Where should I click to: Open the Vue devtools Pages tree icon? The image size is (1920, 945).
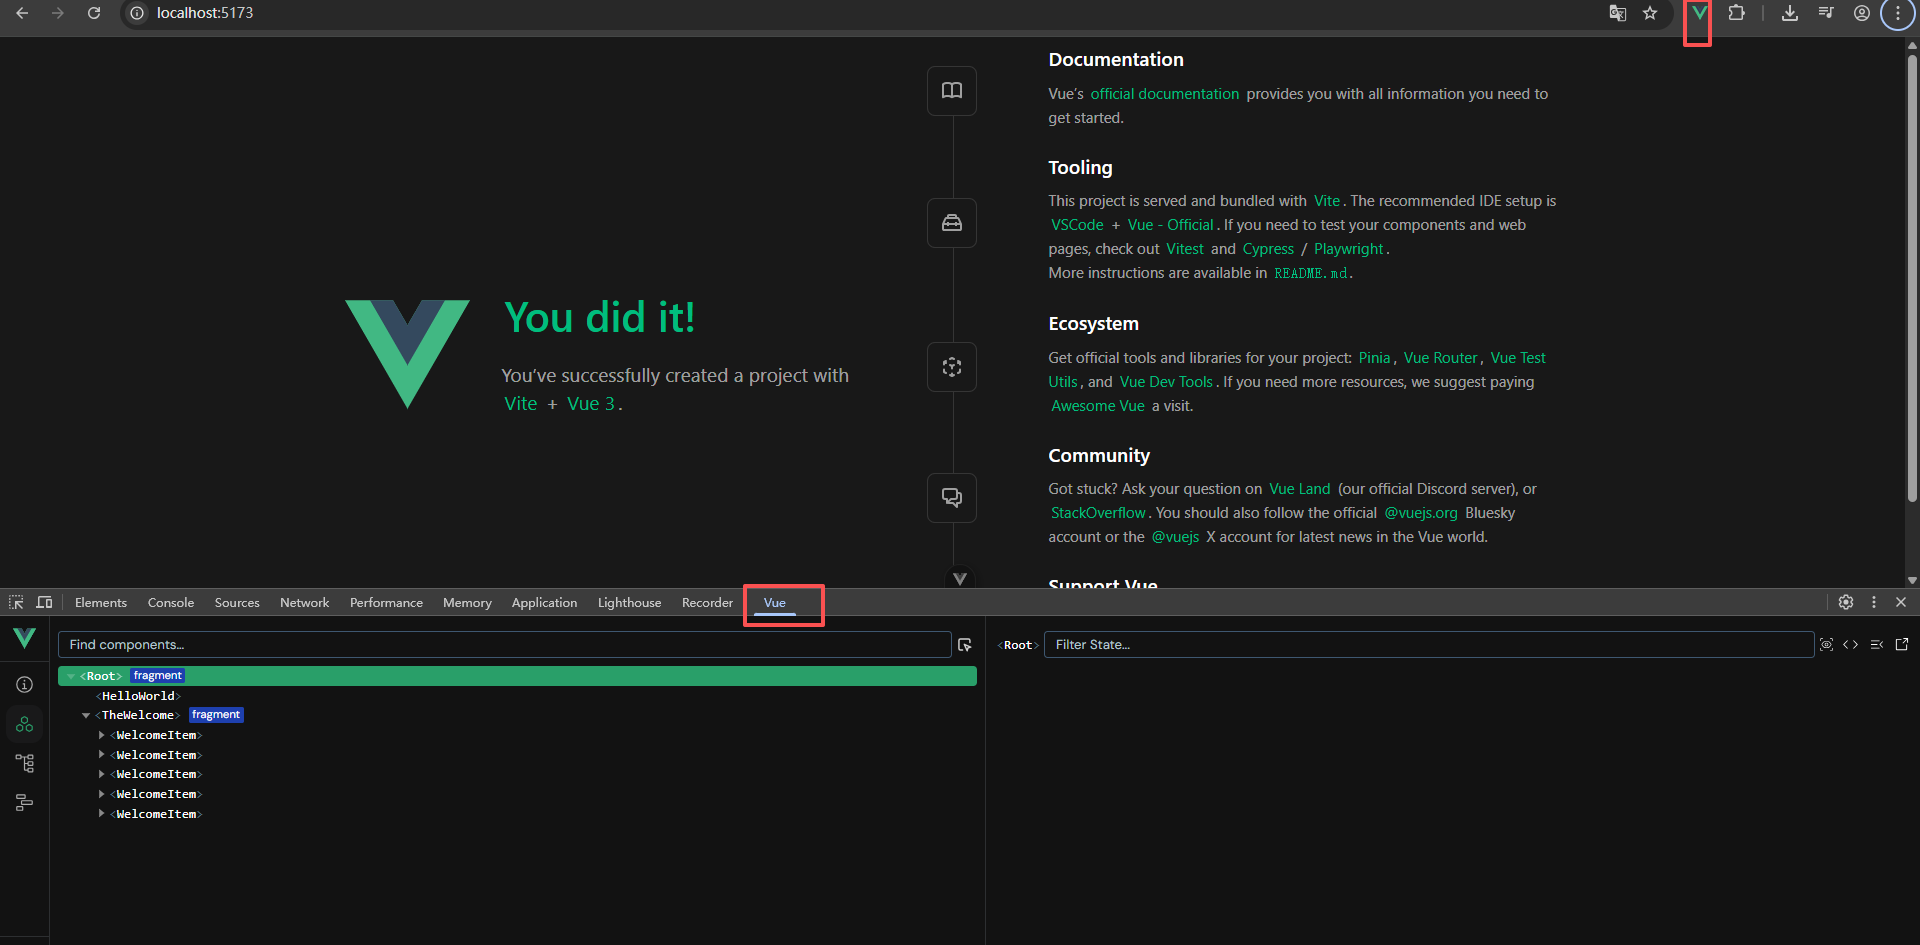coord(25,763)
